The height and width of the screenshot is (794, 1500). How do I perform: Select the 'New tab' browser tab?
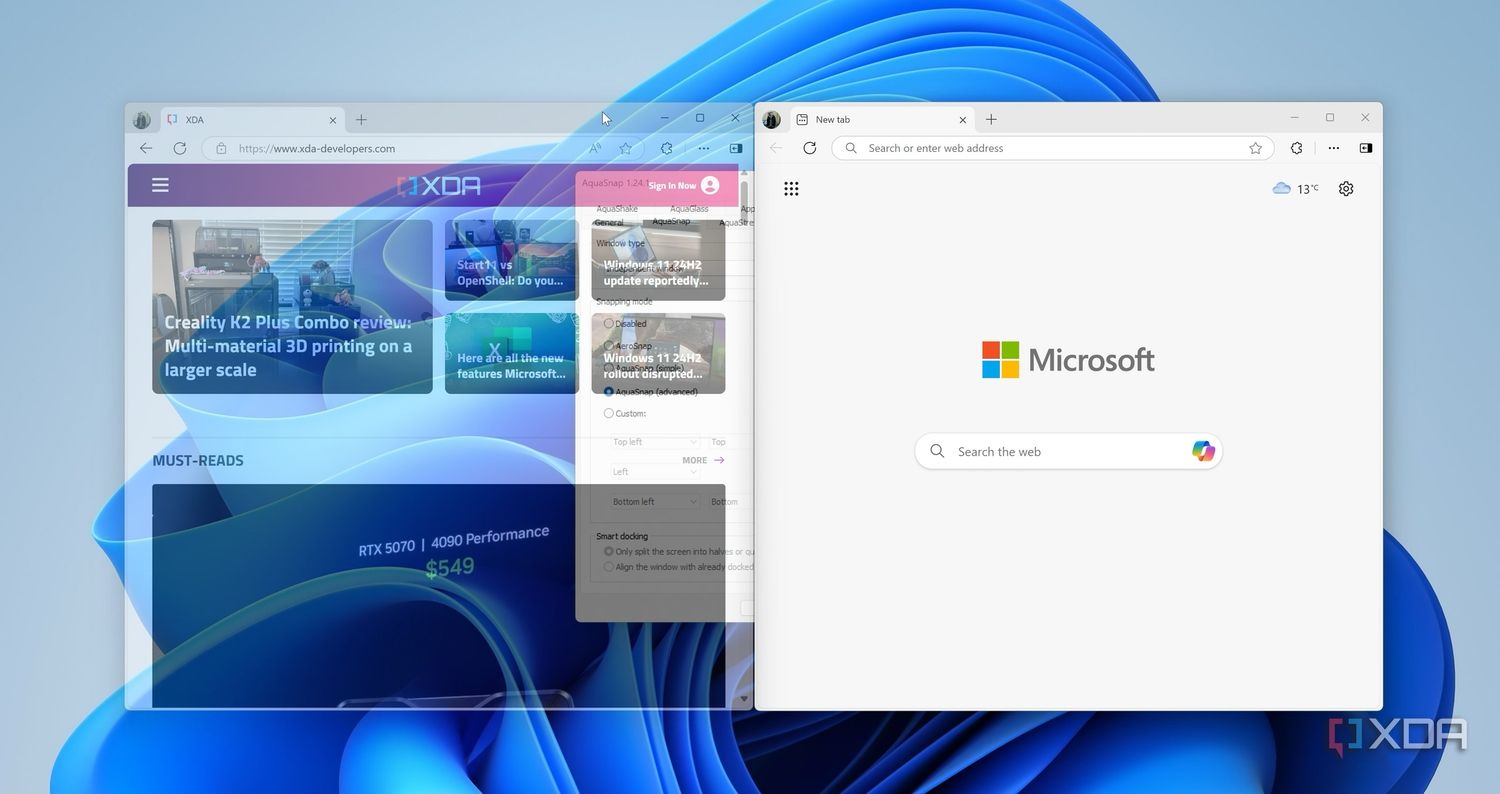882,120
